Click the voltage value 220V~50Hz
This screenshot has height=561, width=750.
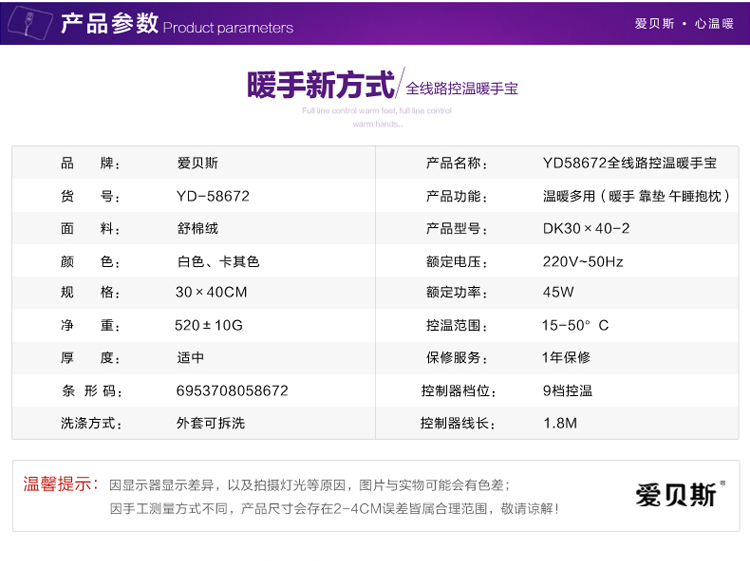[x=583, y=262]
